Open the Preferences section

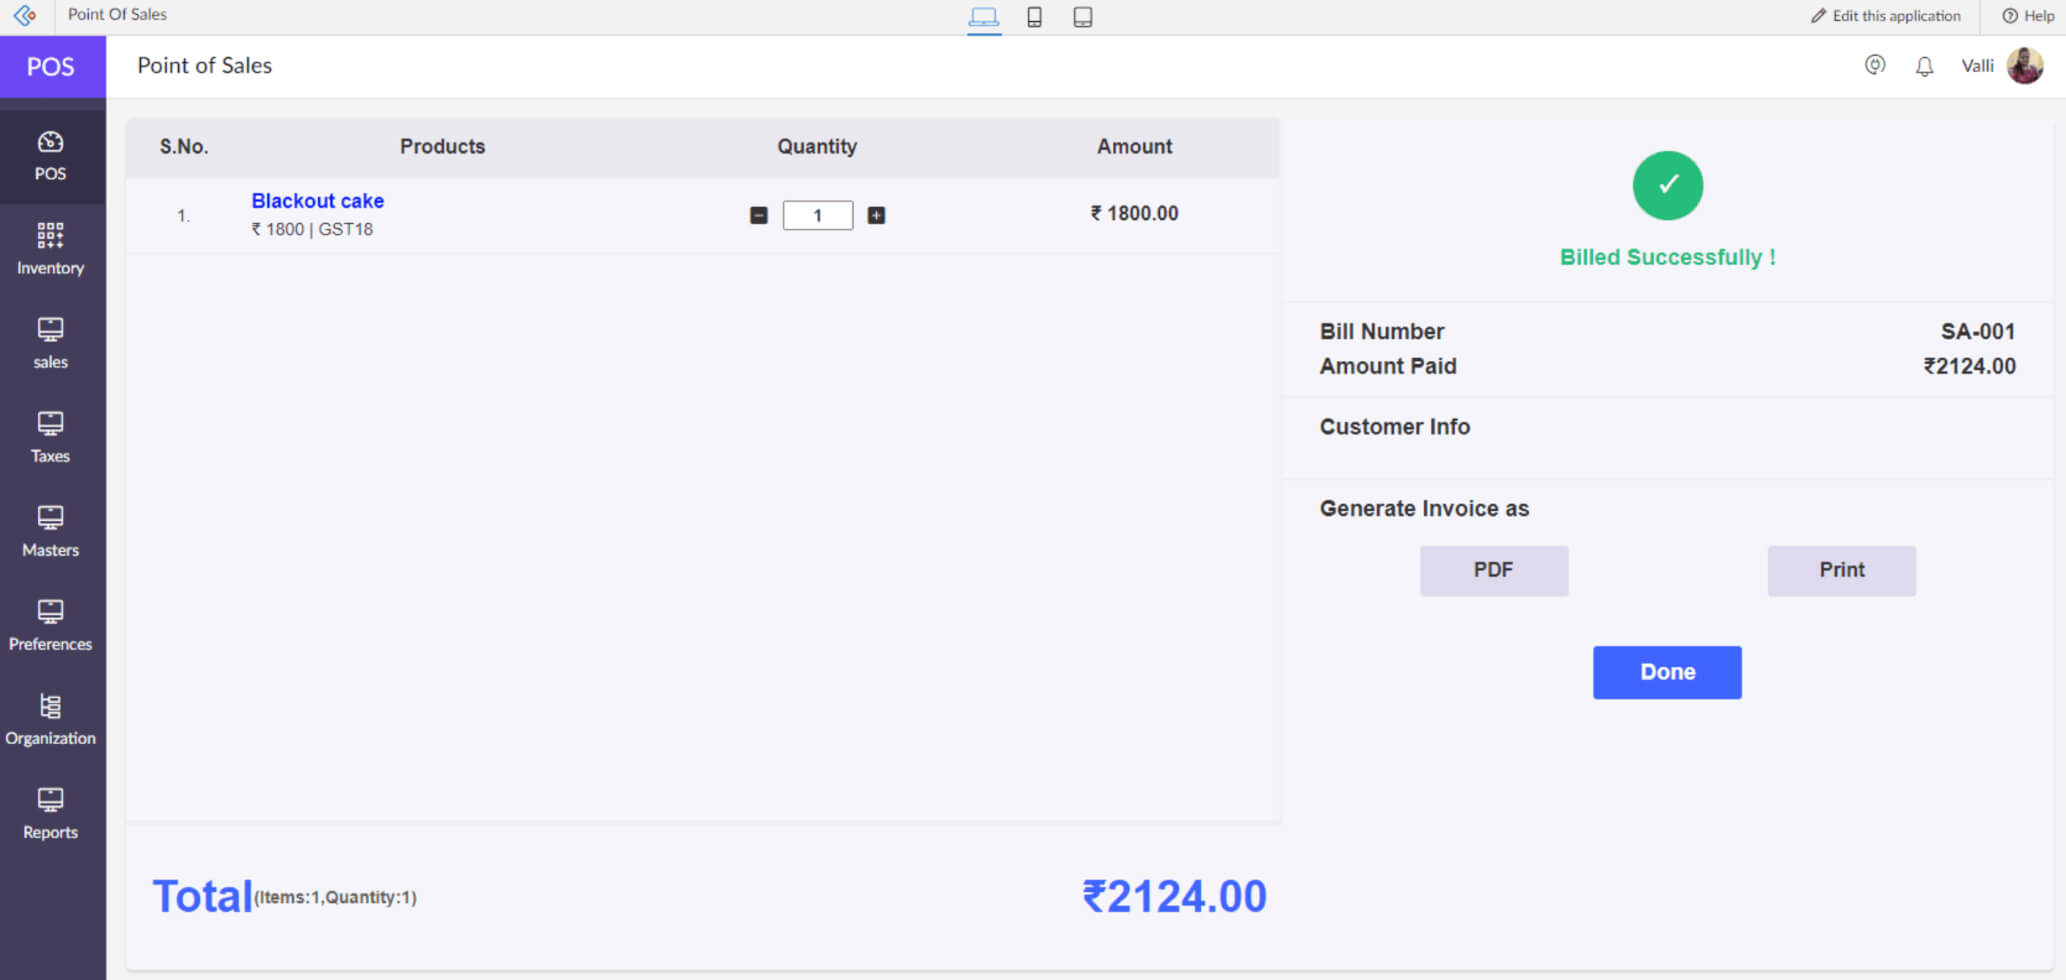[50, 622]
